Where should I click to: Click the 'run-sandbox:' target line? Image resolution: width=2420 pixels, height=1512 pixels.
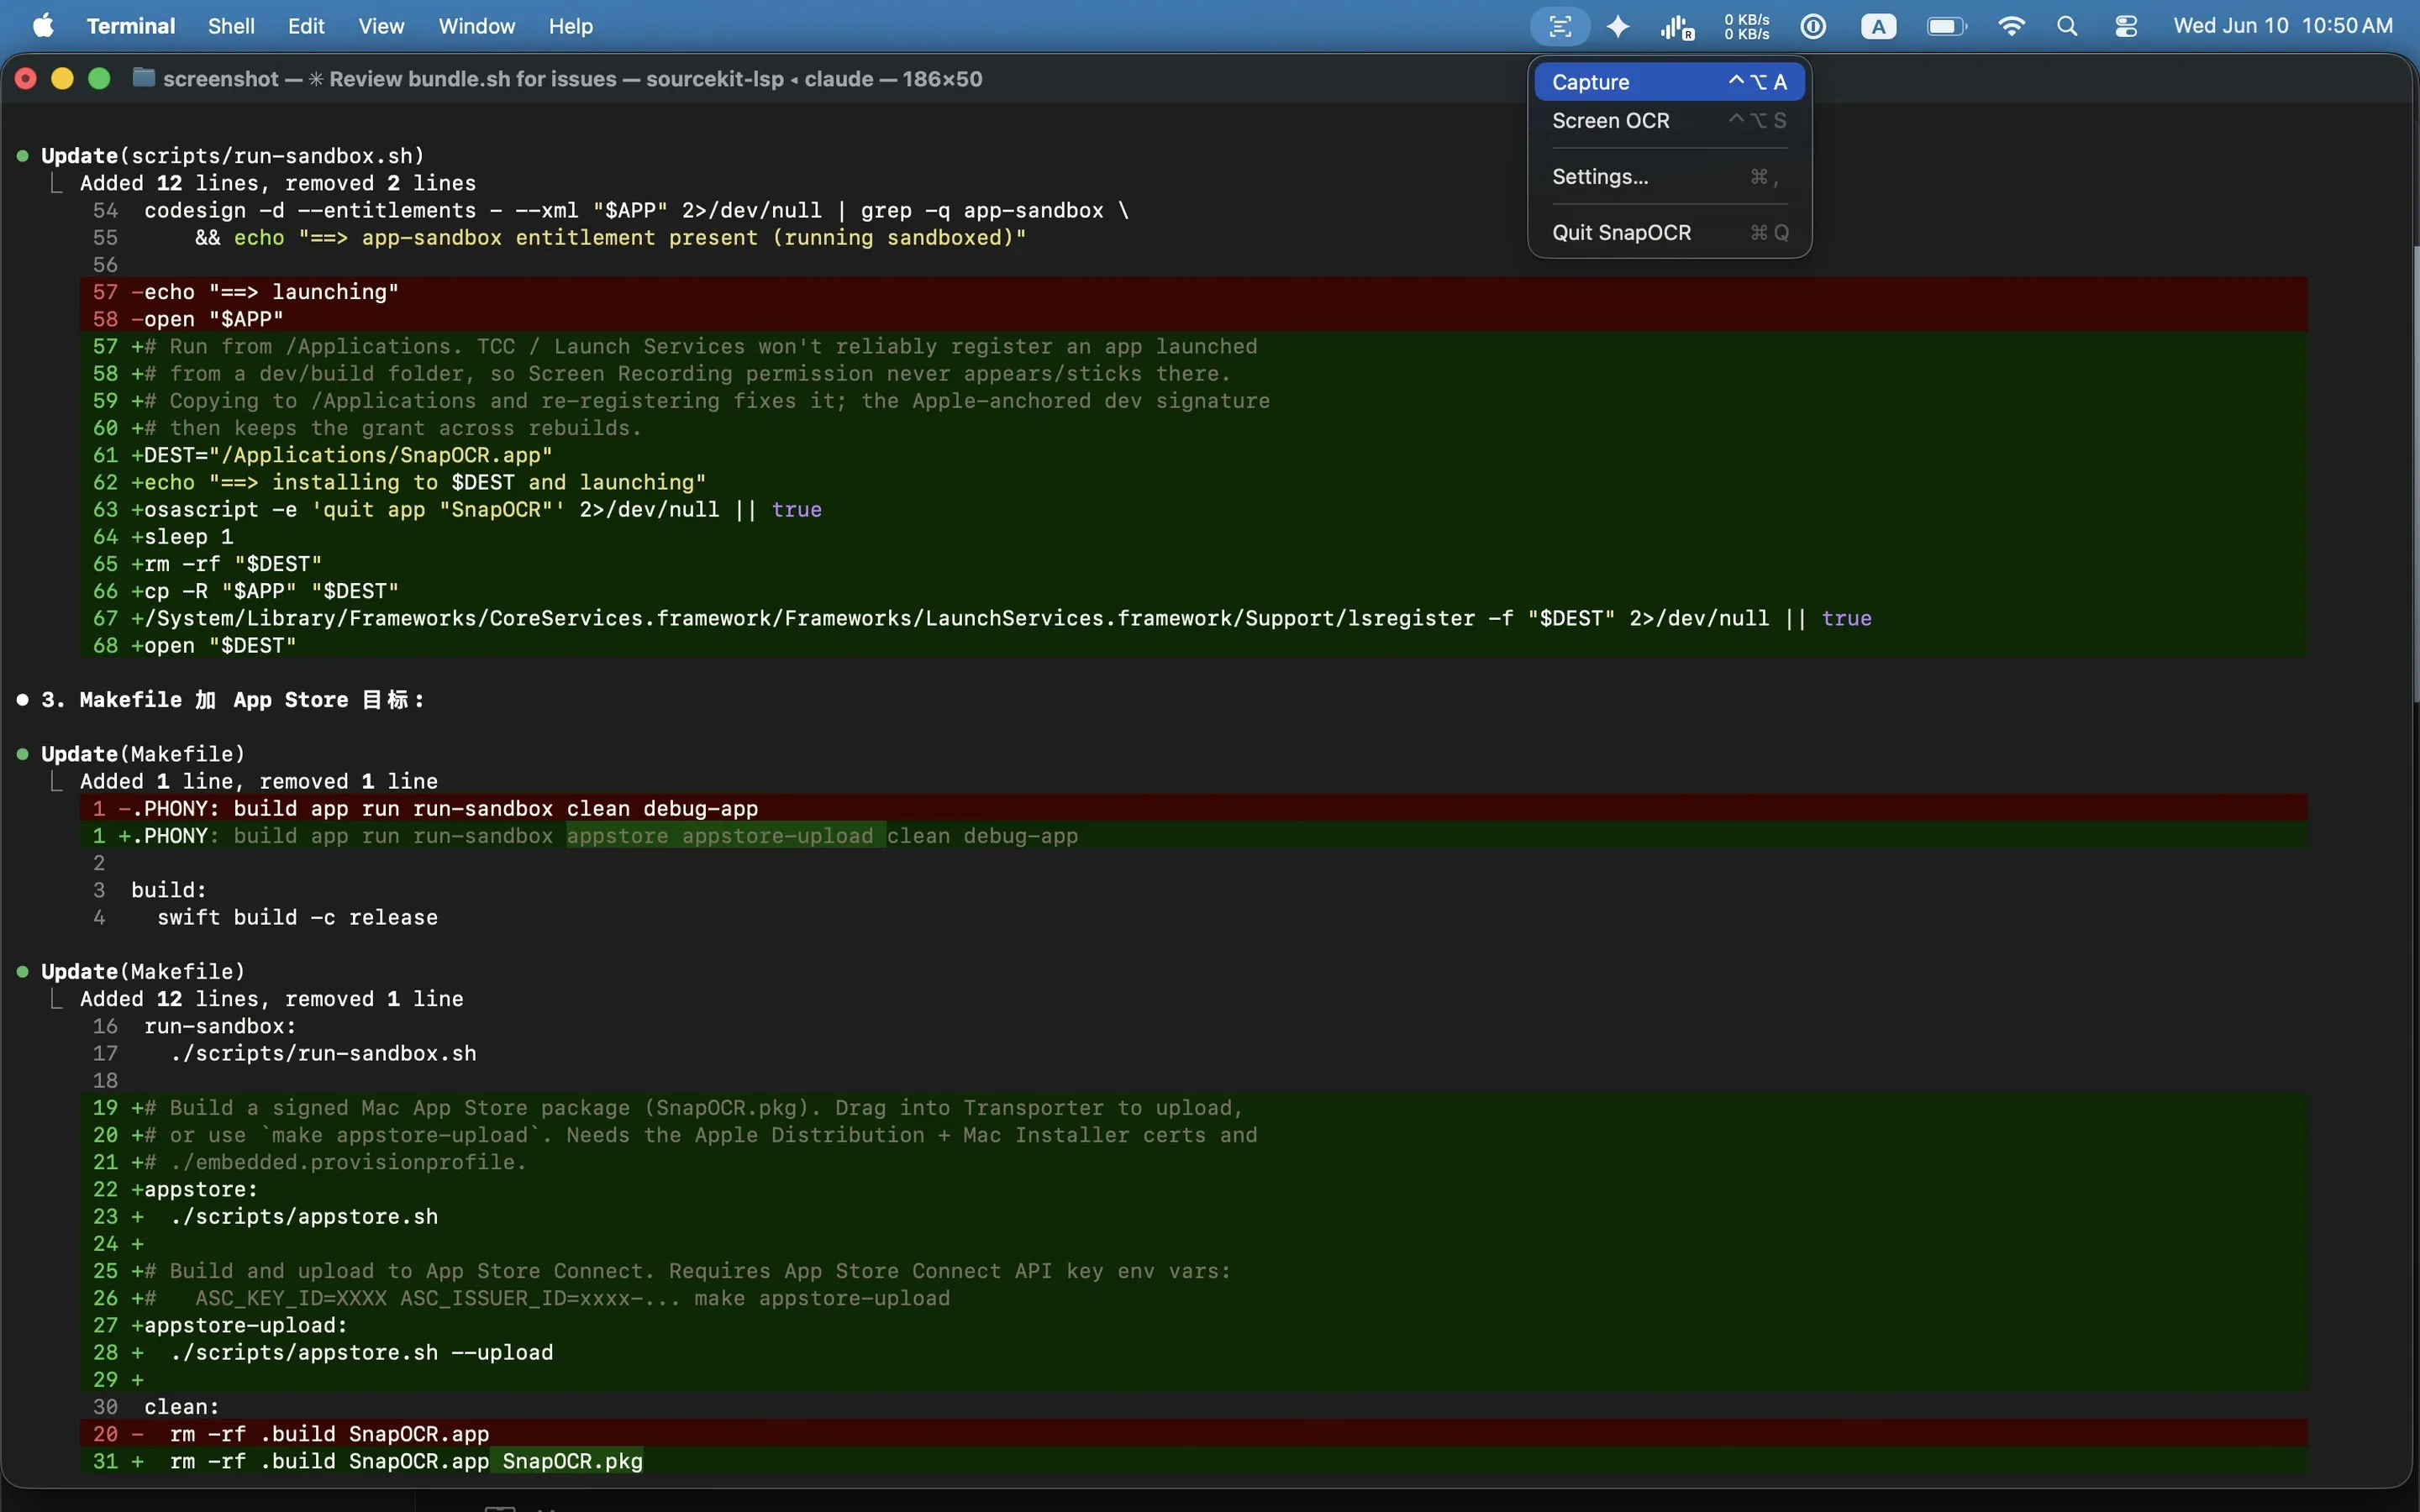click(220, 1026)
